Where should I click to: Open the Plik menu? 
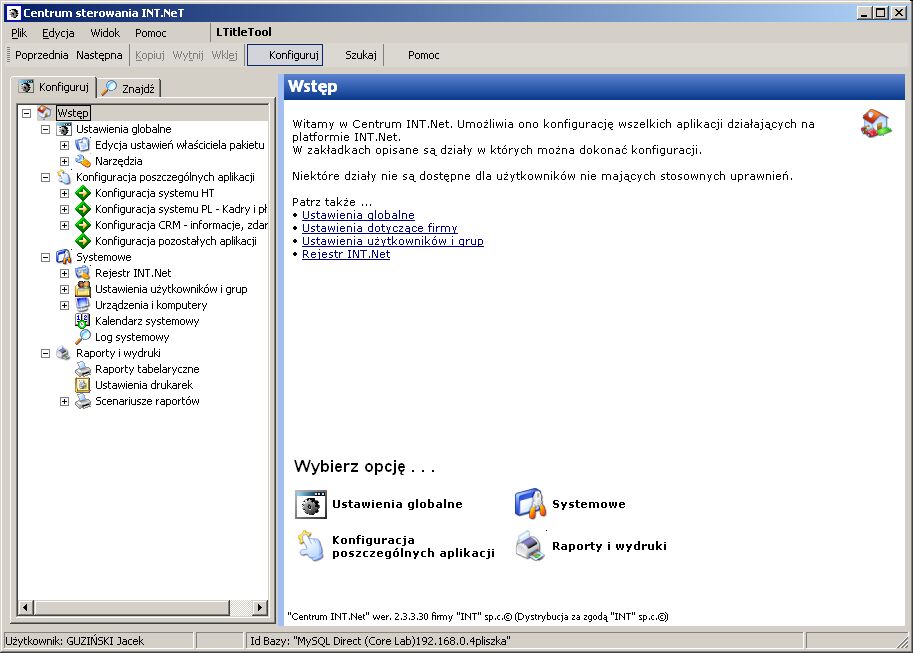pyautogui.click(x=19, y=33)
